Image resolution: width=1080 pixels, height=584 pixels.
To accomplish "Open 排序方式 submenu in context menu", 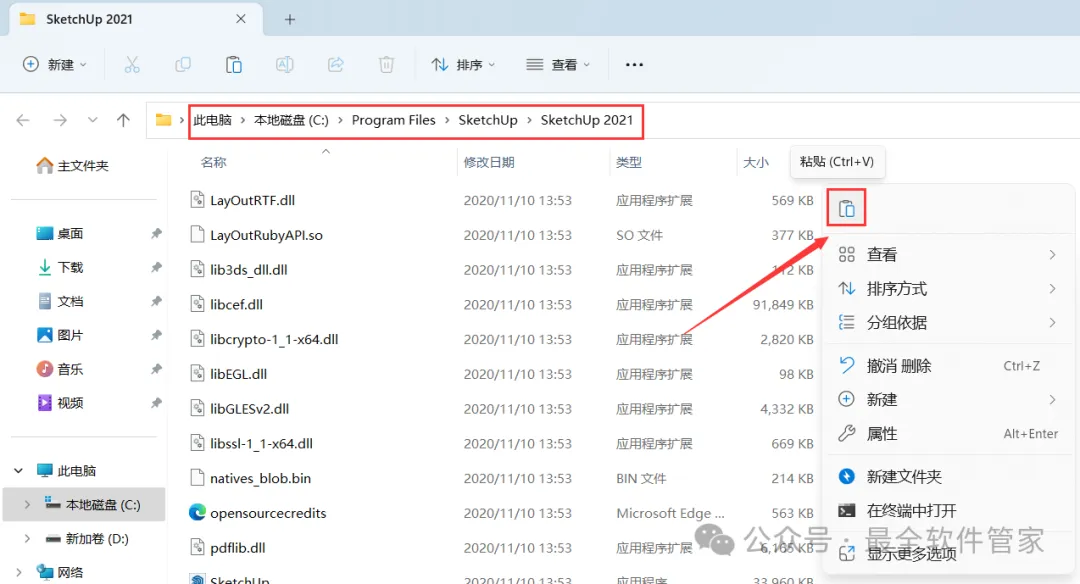I will 948,289.
